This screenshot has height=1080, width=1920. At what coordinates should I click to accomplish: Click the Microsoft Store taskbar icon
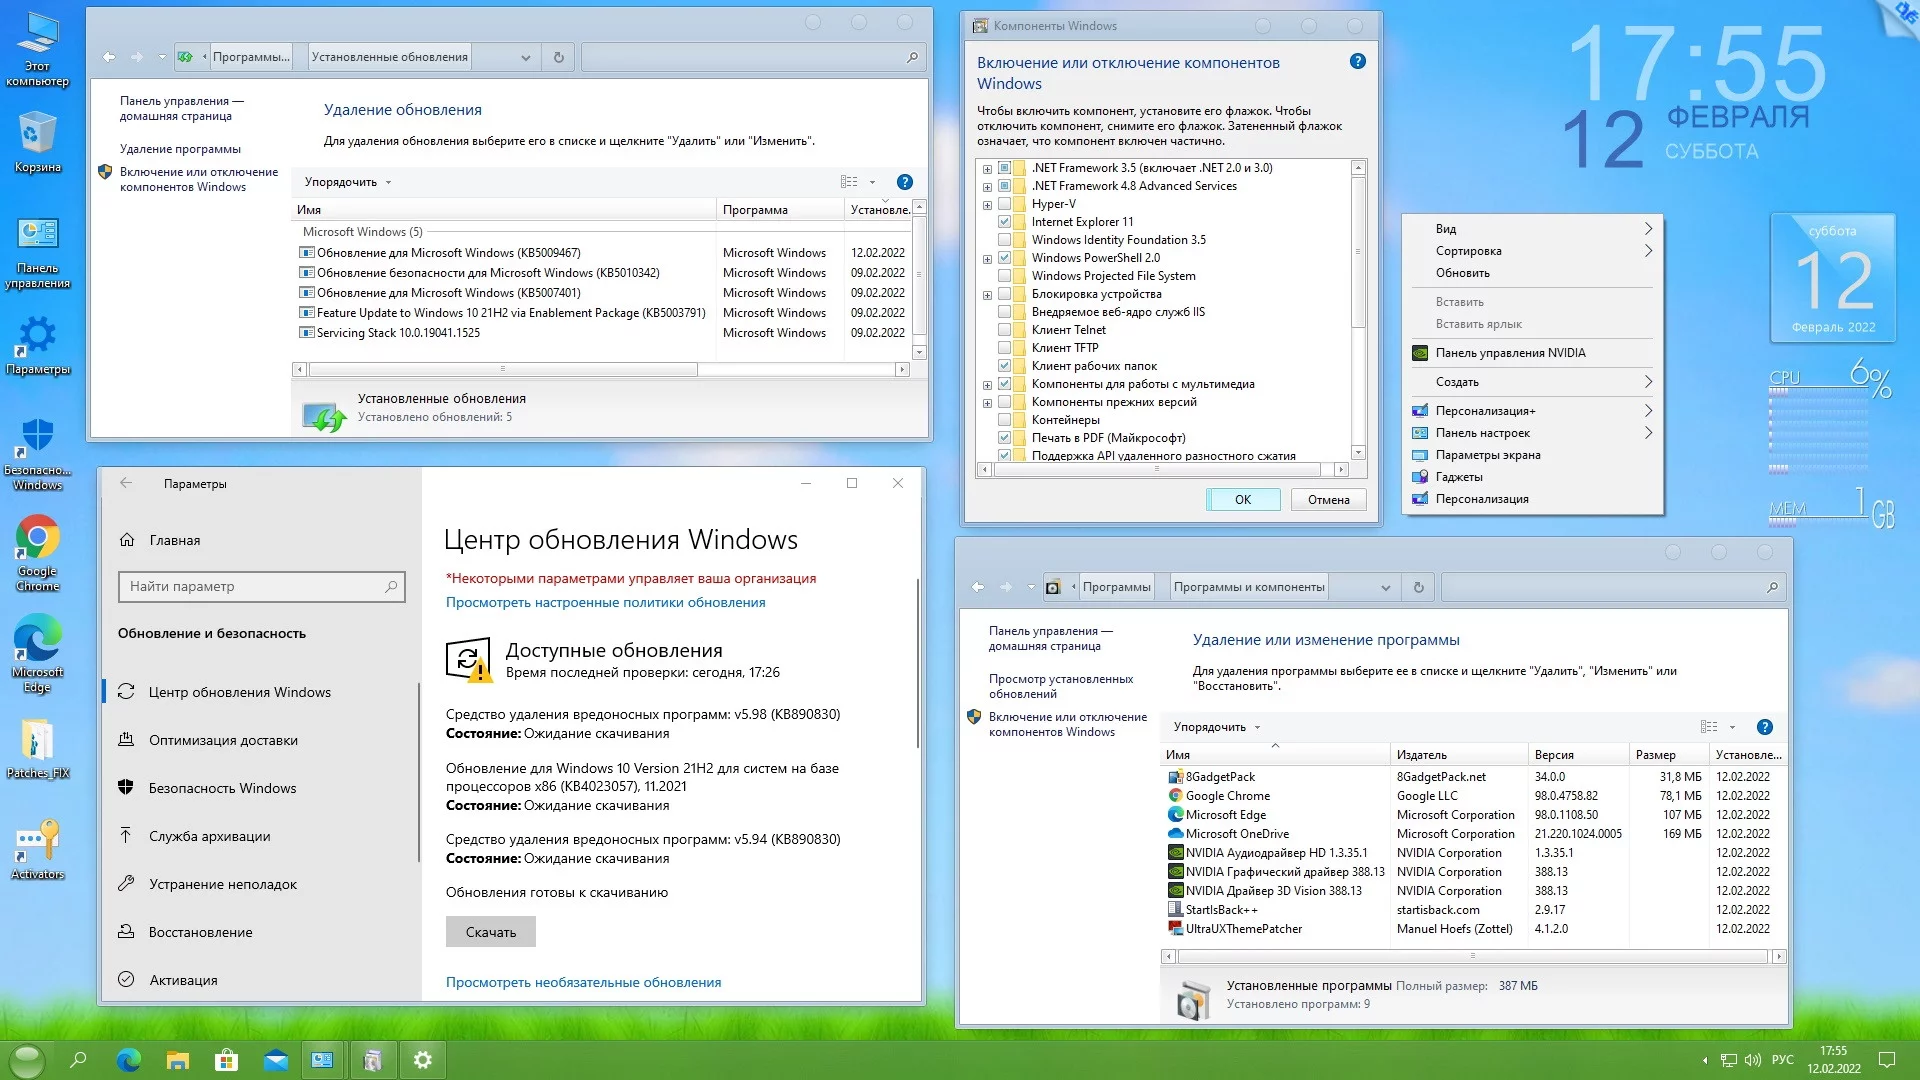pos(226,1060)
